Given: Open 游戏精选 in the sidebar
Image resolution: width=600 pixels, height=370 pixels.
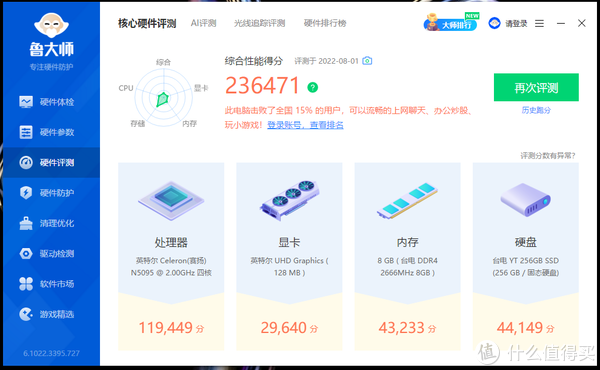Looking at the screenshot, I should click(51, 314).
